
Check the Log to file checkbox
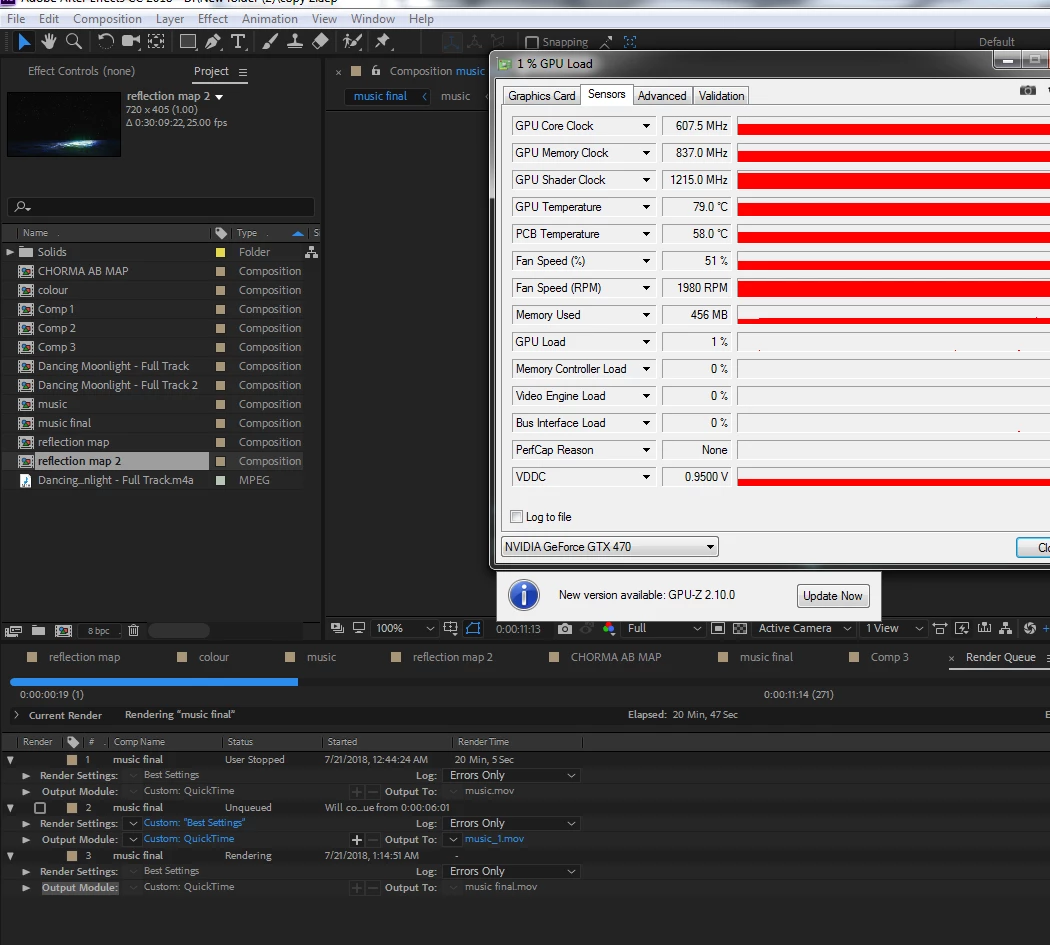click(516, 516)
